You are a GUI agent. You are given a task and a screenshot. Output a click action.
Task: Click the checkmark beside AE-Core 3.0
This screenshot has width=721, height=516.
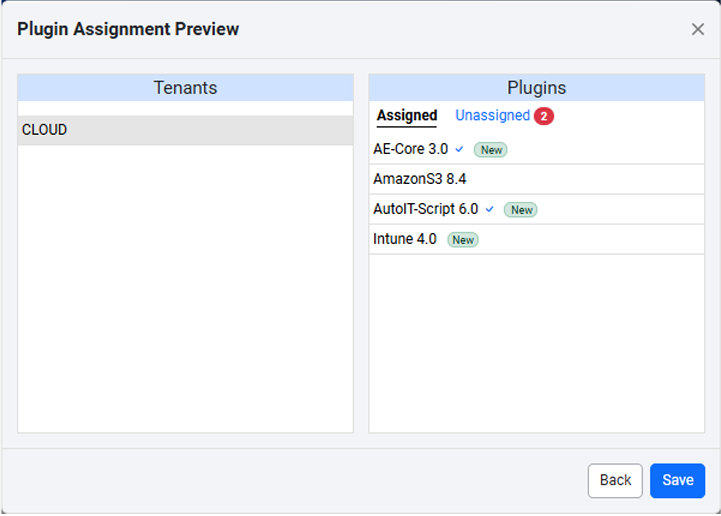(x=459, y=149)
